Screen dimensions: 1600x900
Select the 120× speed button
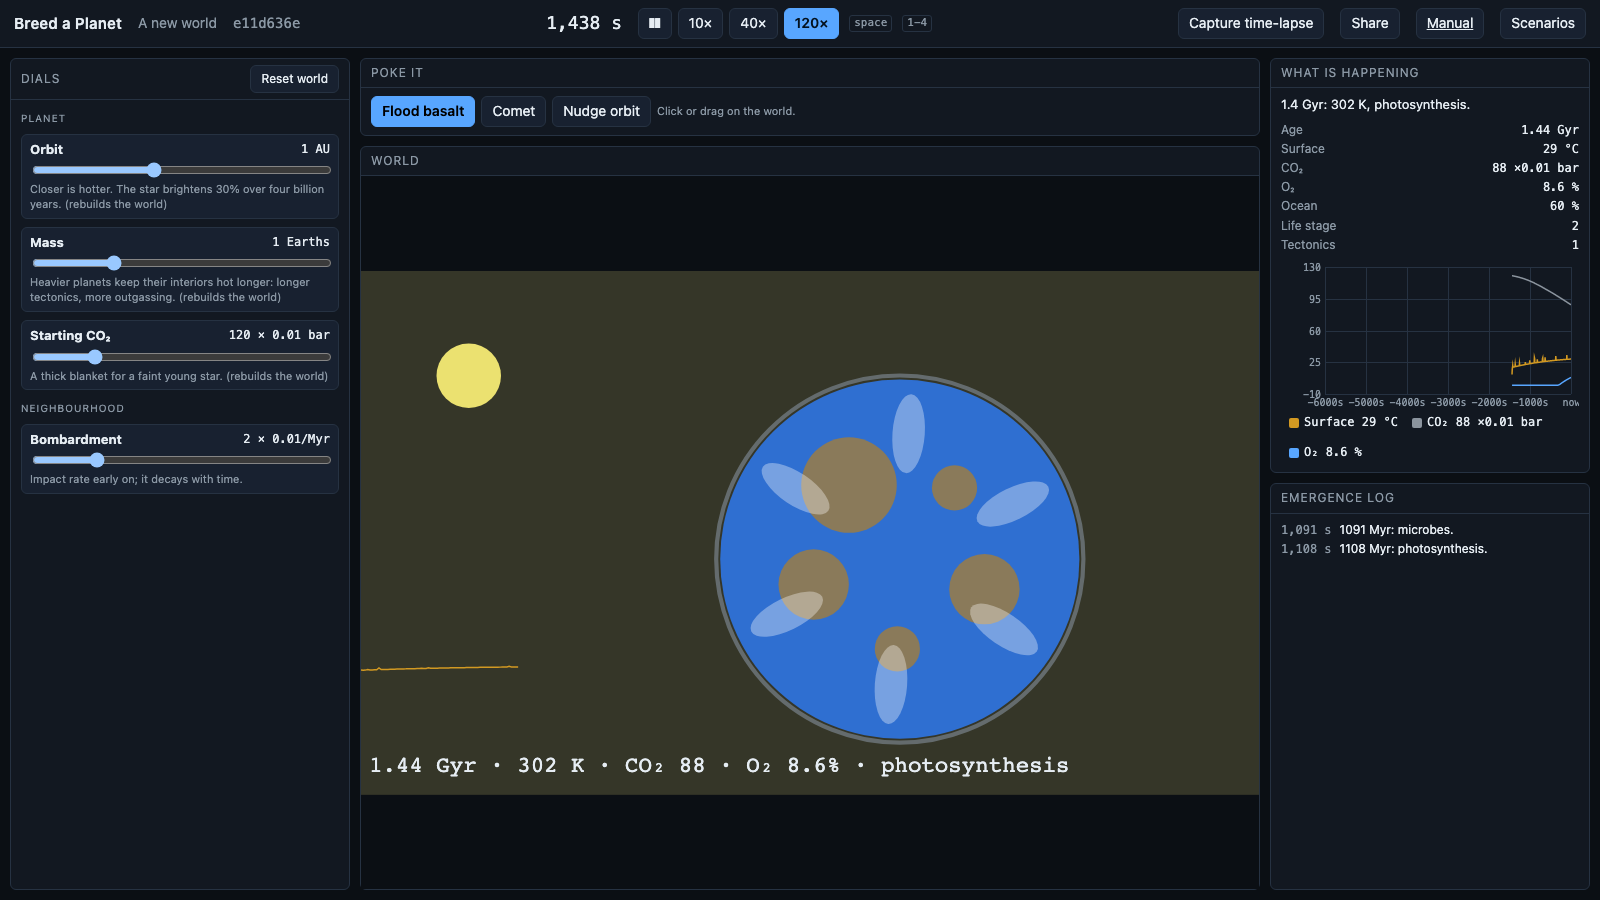click(x=811, y=23)
